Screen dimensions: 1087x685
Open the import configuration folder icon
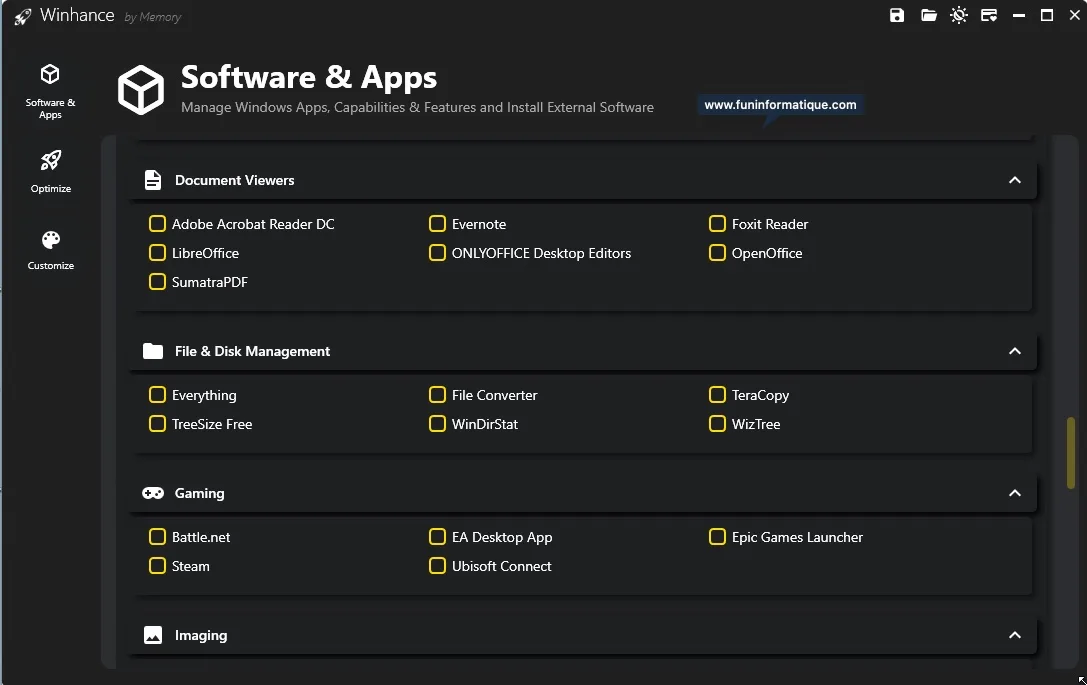(928, 15)
